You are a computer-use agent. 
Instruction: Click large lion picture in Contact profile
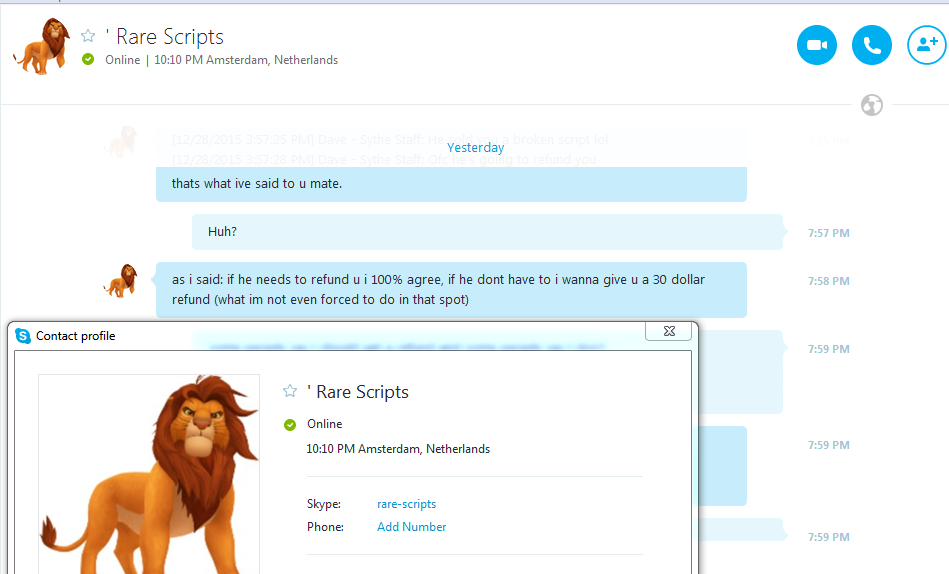(x=149, y=474)
